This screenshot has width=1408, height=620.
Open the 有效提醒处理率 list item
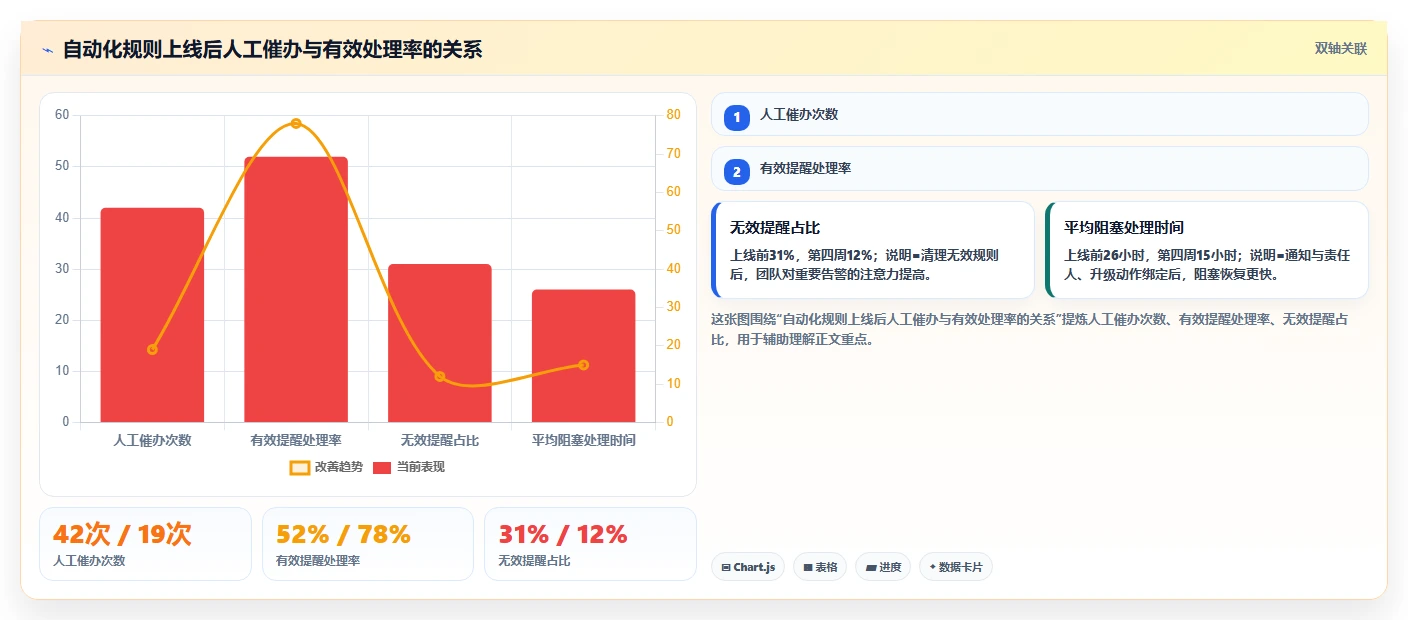pos(1039,169)
